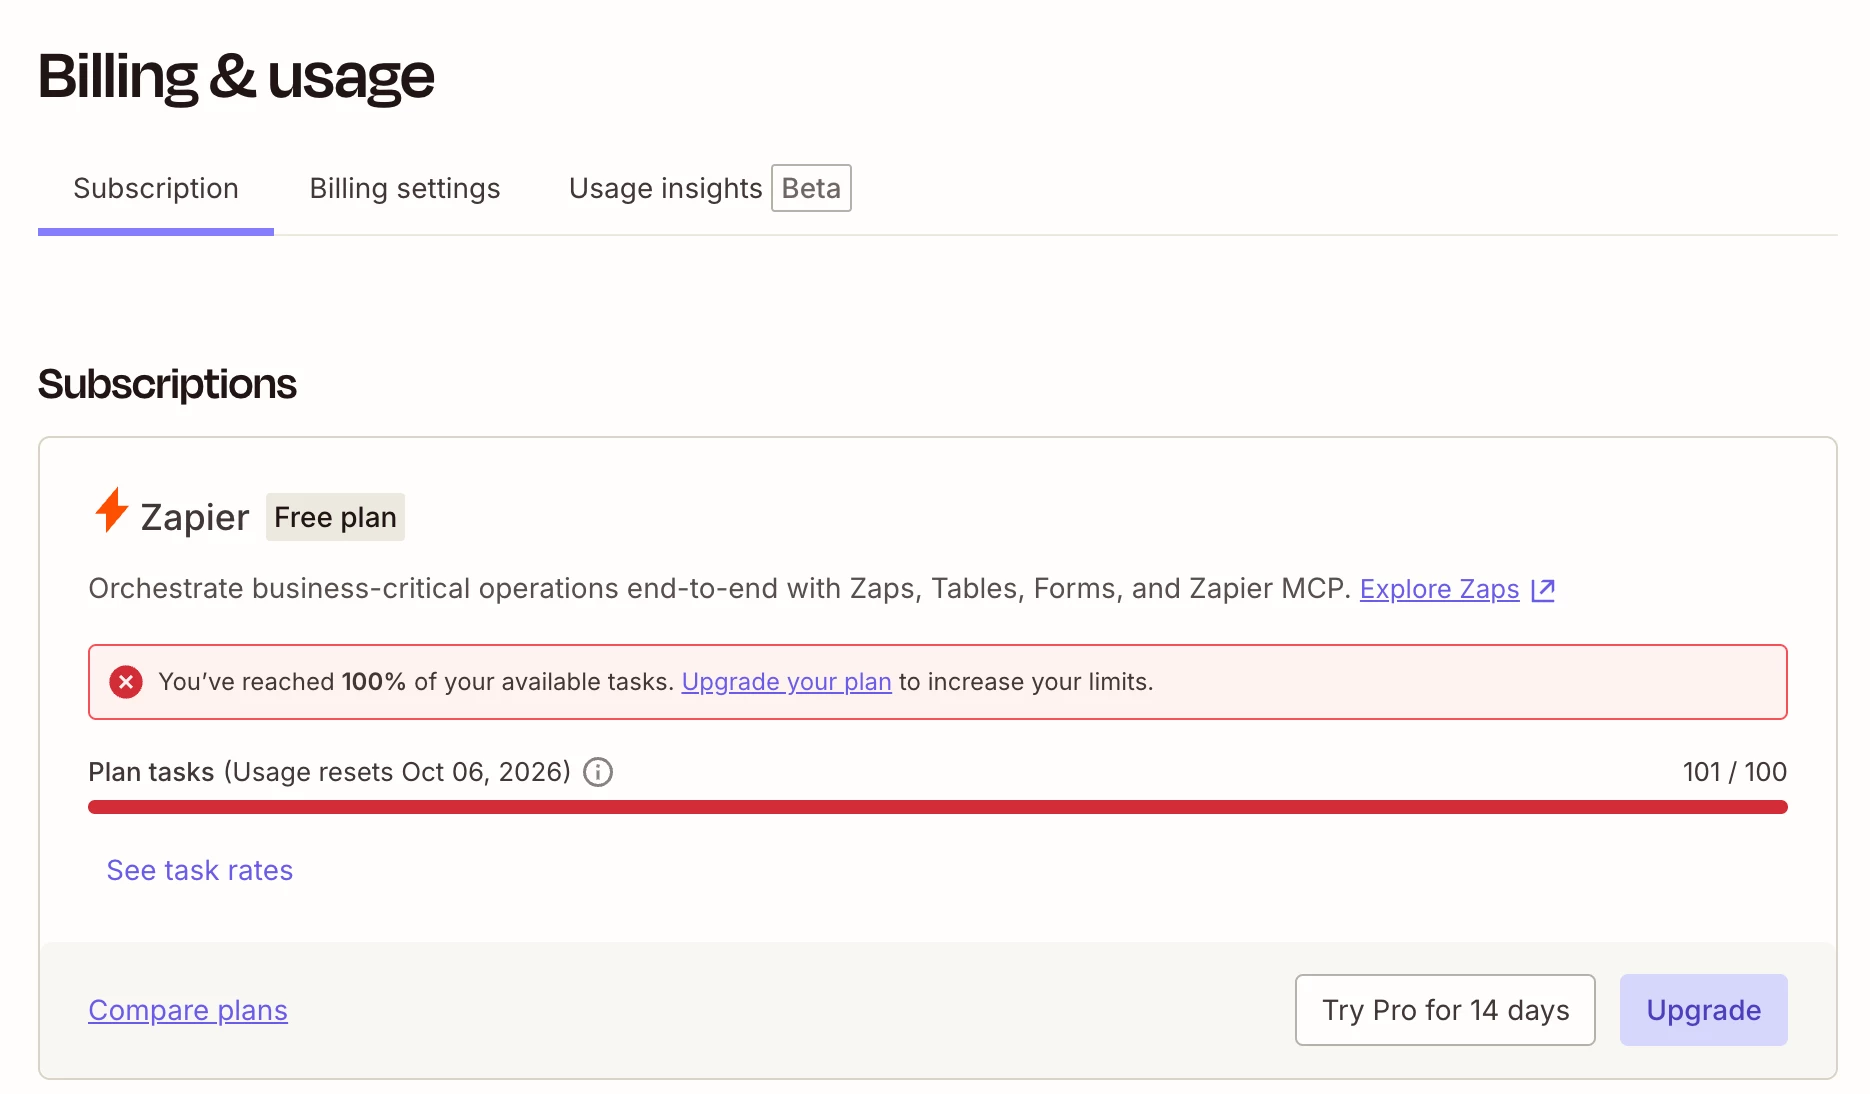Click the Billing & usage page heading
Image resolution: width=1870 pixels, height=1094 pixels.
click(x=236, y=77)
